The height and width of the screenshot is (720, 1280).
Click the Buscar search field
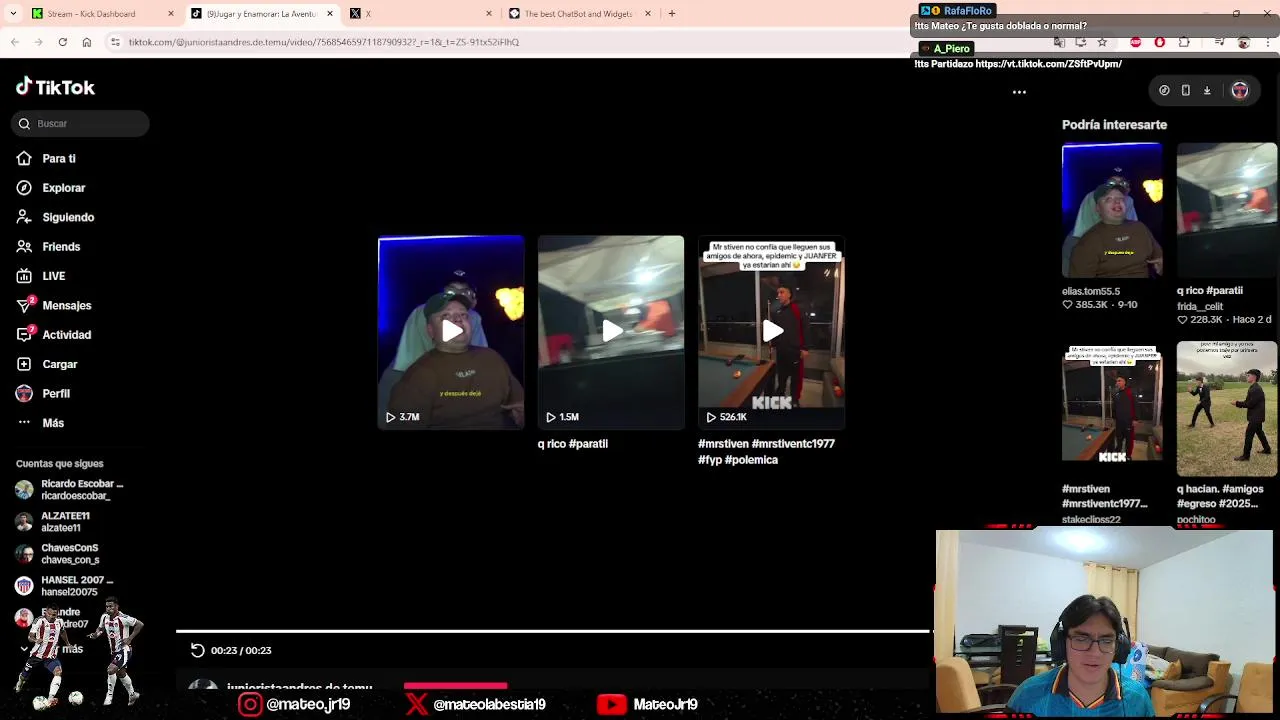pyautogui.click(x=81, y=123)
